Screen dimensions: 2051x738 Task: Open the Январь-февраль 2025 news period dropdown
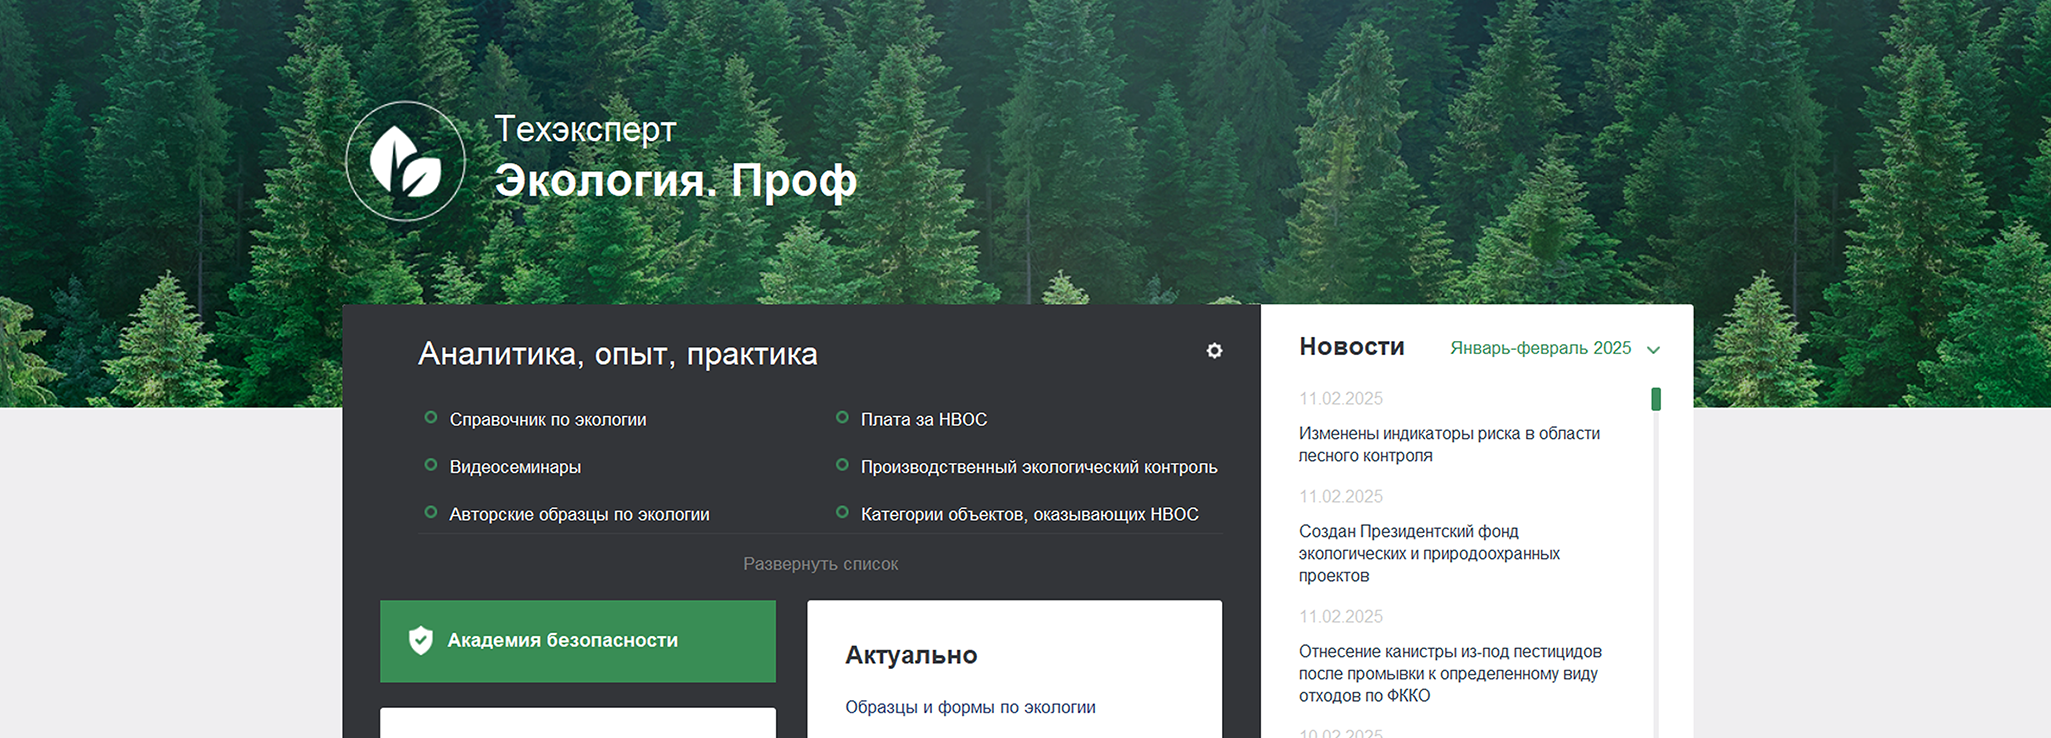click(1540, 348)
